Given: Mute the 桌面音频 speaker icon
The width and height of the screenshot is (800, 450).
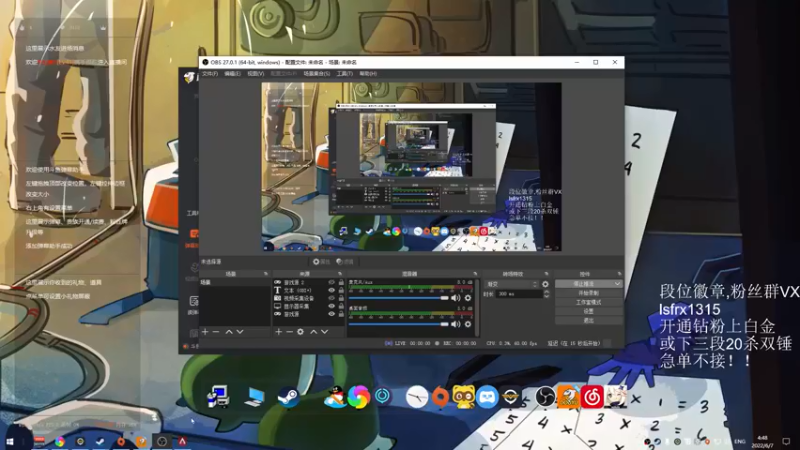Looking at the screenshot, I should [456, 324].
